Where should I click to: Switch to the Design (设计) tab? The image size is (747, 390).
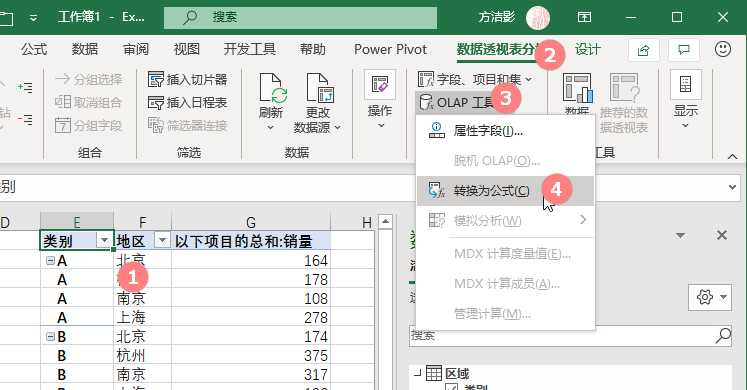[x=587, y=49]
